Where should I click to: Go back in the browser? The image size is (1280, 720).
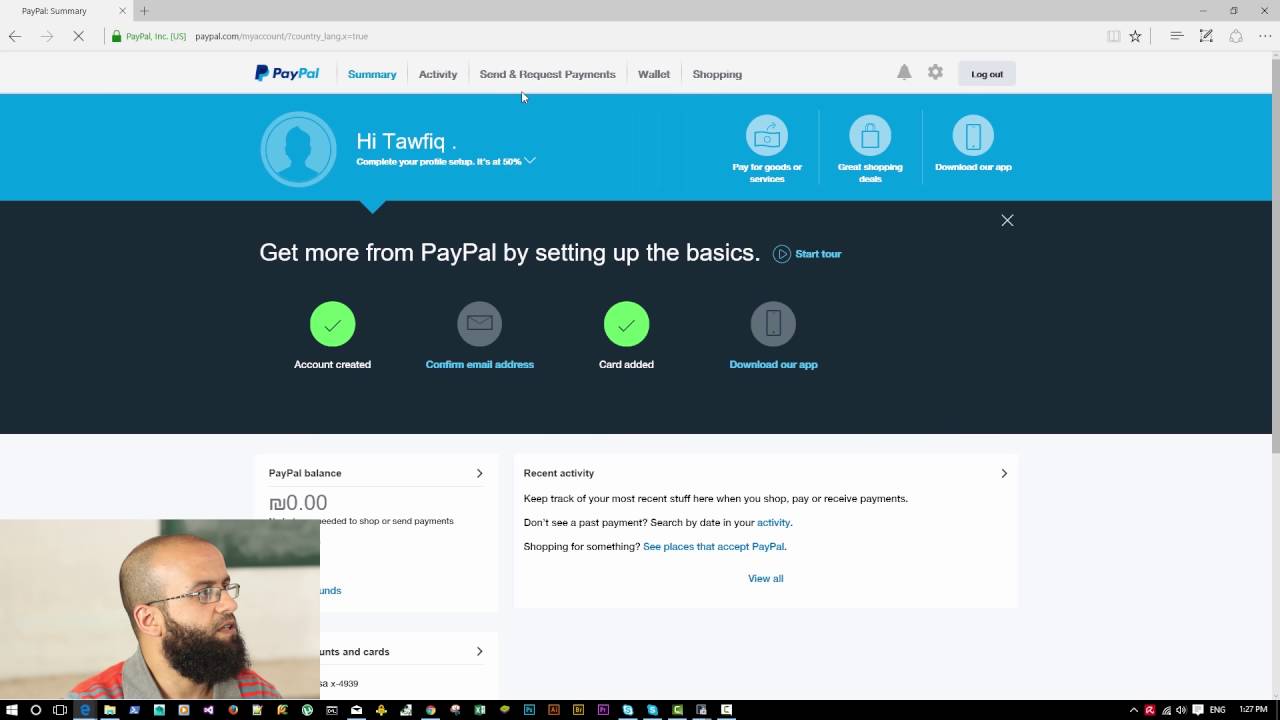coord(15,36)
